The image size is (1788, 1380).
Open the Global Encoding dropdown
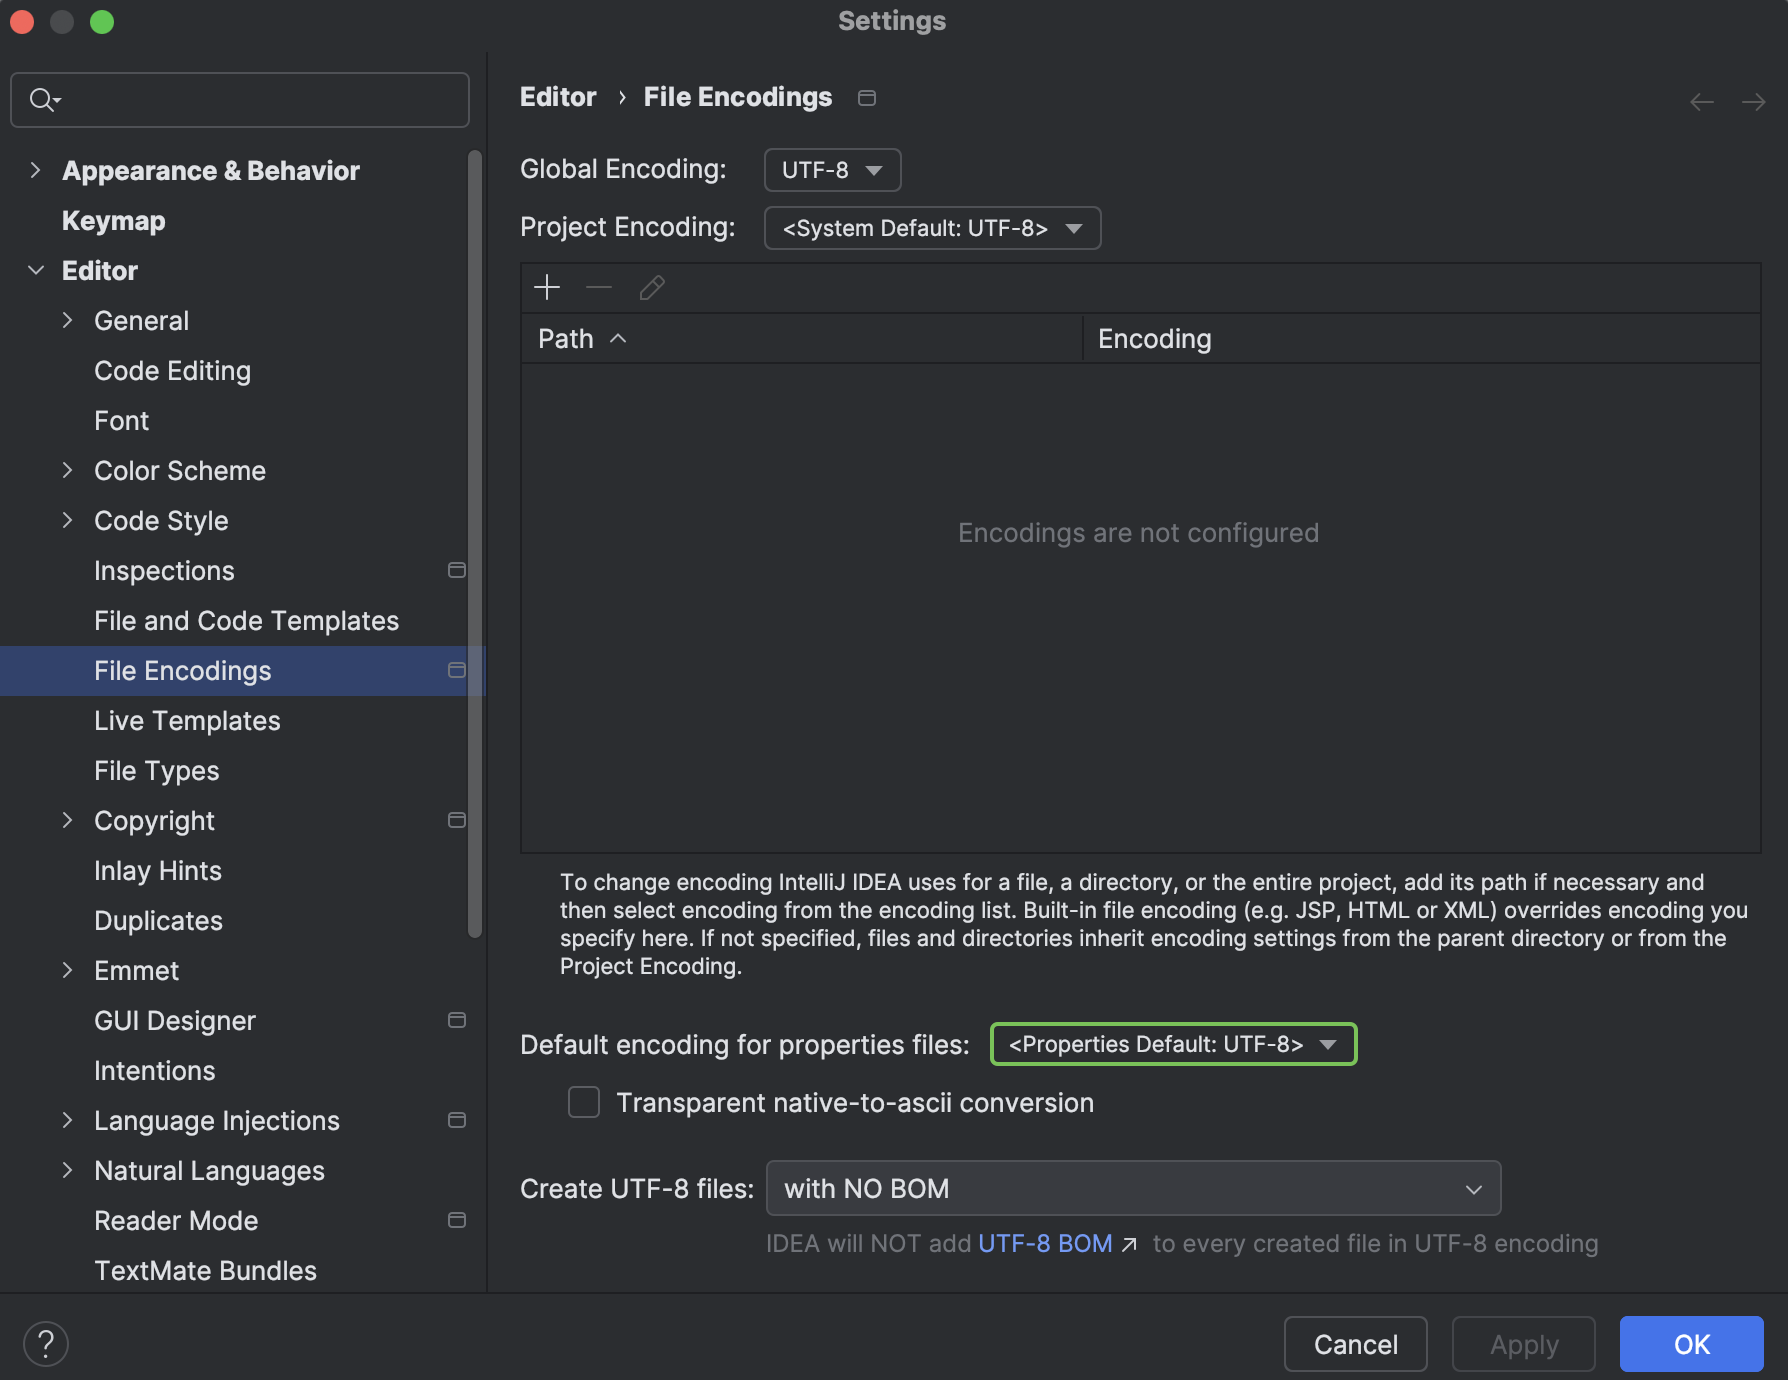coord(831,169)
